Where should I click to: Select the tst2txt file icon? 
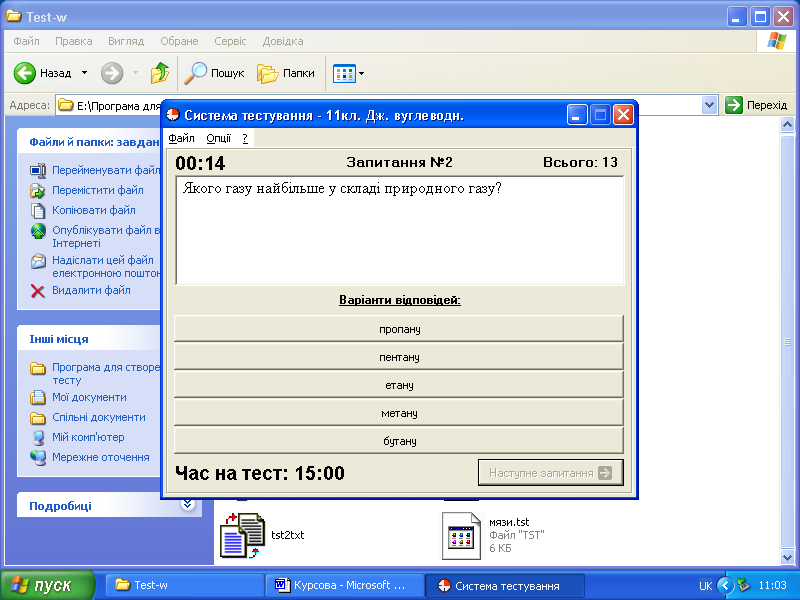coord(242,535)
